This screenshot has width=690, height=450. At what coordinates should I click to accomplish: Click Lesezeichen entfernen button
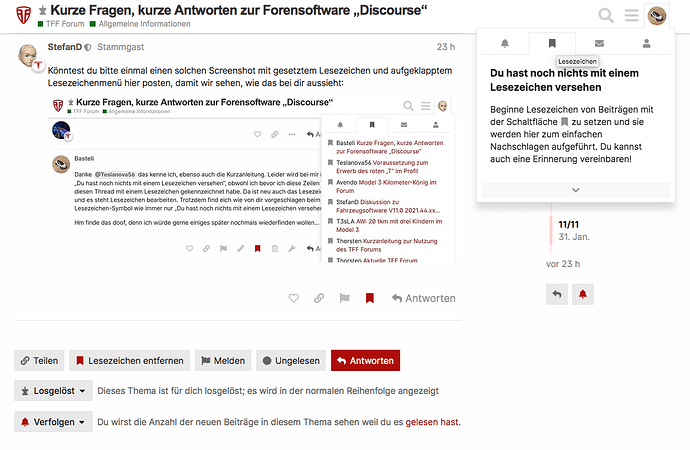(x=129, y=361)
